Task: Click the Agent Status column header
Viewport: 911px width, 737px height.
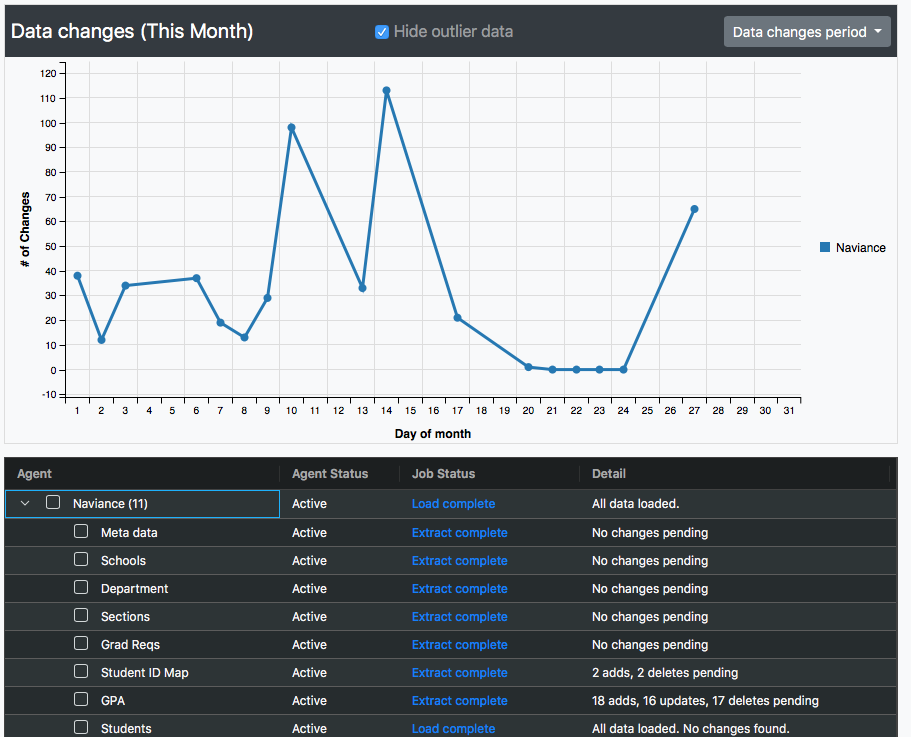Action: click(330, 474)
